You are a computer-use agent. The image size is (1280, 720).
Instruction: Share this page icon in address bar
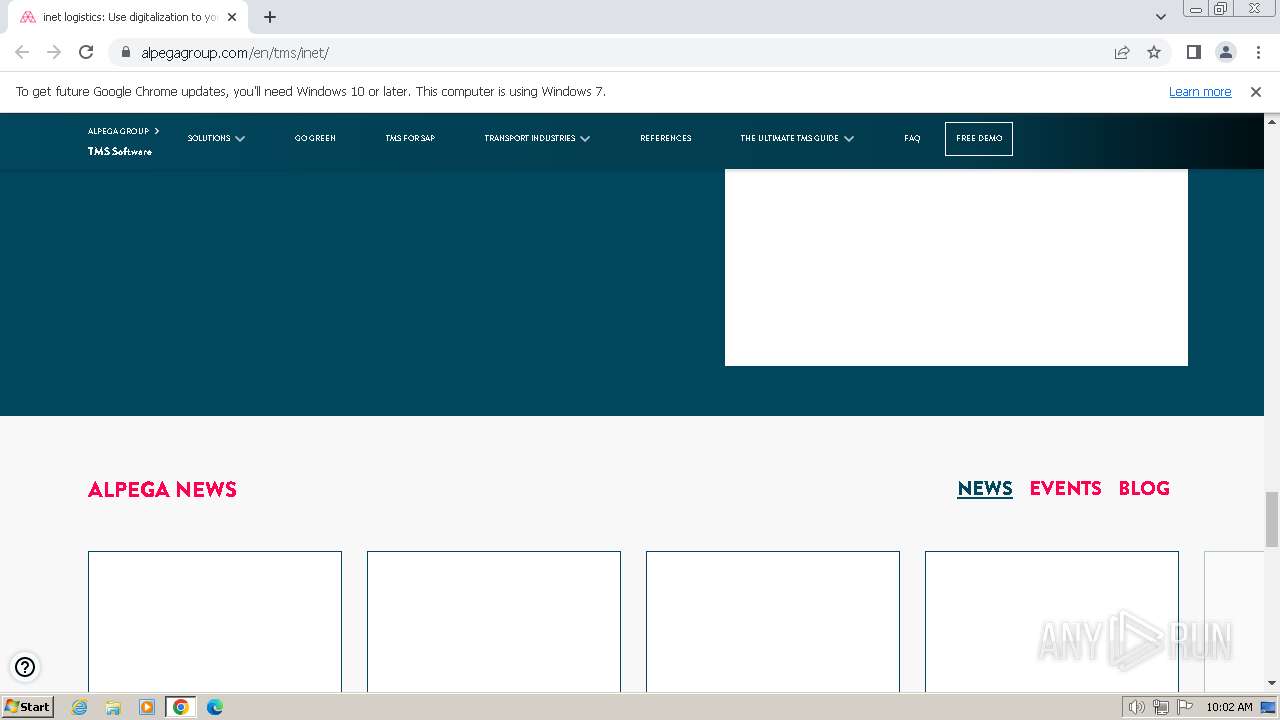(1122, 52)
